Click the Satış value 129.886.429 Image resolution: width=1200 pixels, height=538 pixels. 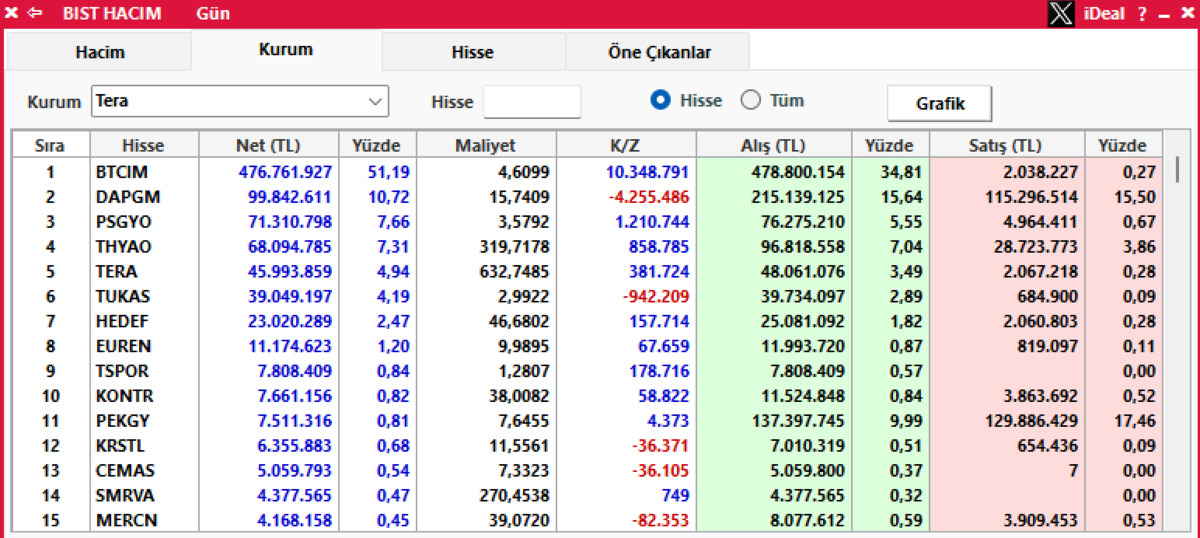[x=1032, y=421]
